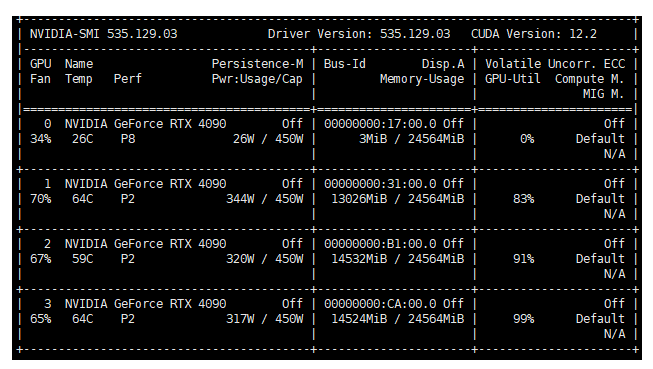The width and height of the screenshot is (653, 369).
Task: Click GPU utilization 91%
Action: (x=523, y=259)
